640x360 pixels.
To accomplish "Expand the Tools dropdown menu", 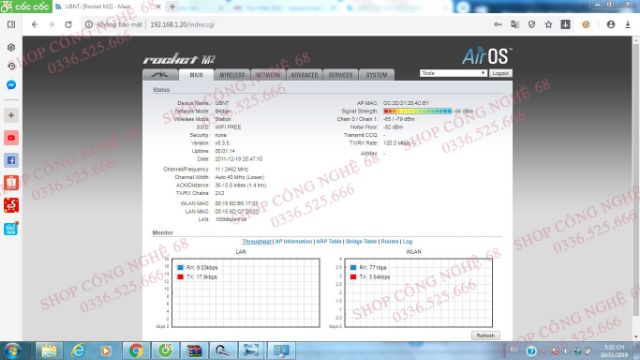I will [x=453, y=73].
